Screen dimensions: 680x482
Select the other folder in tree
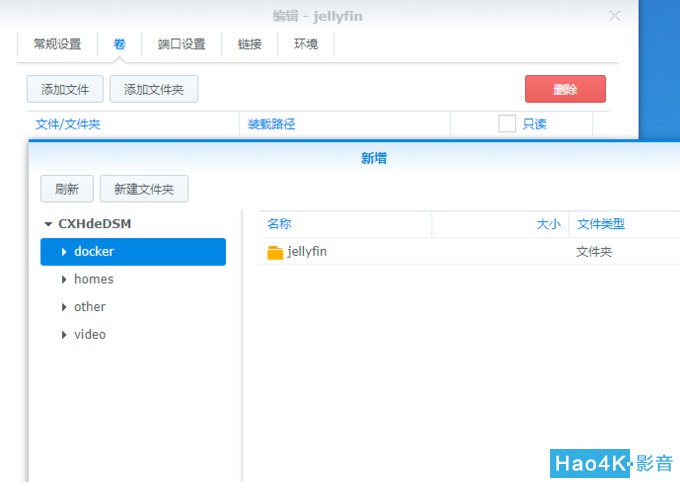pyautogui.click(x=90, y=307)
